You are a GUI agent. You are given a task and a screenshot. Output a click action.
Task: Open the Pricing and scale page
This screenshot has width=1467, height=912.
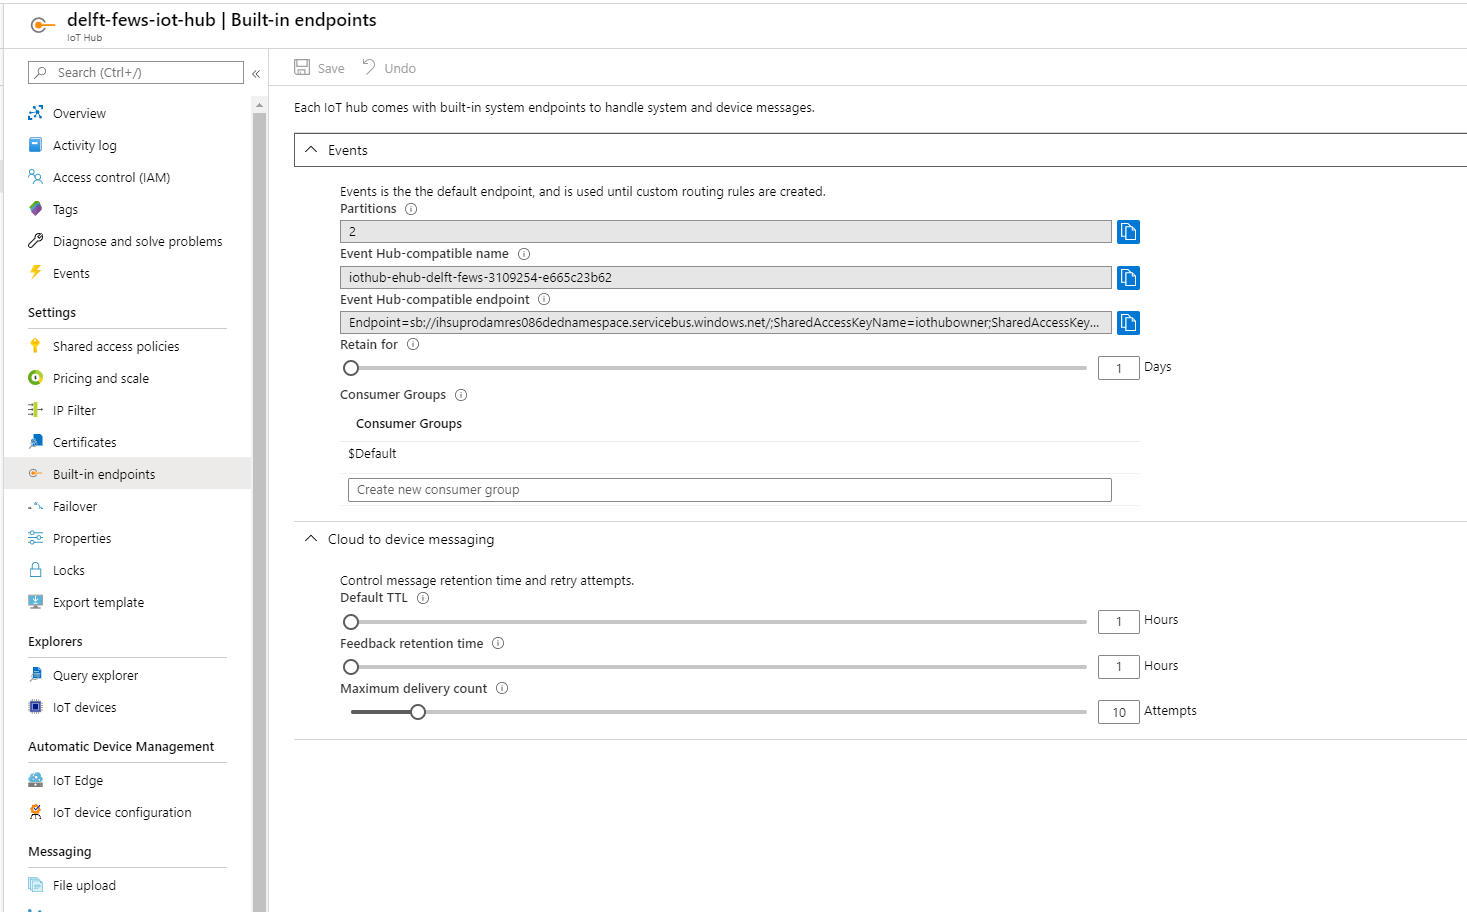101,379
